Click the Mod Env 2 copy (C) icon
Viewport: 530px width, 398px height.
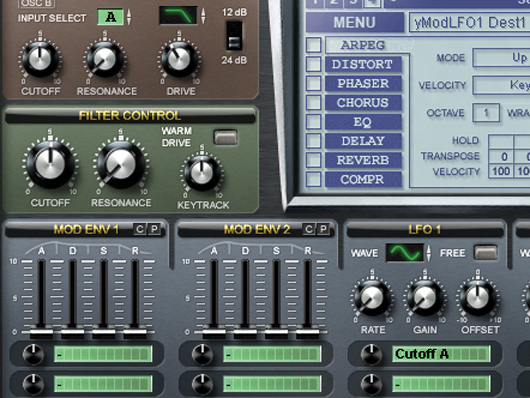[x=309, y=229]
